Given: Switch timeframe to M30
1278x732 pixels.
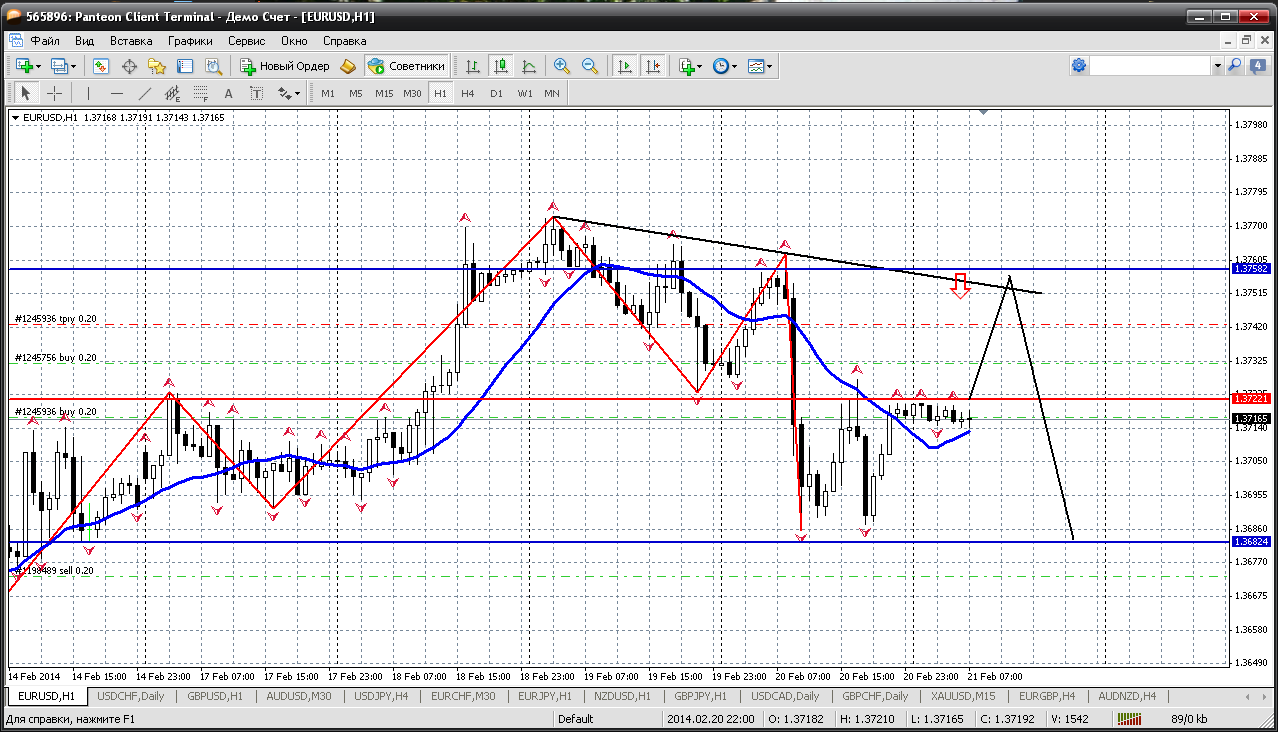Looking at the screenshot, I should [x=412, y=93].
